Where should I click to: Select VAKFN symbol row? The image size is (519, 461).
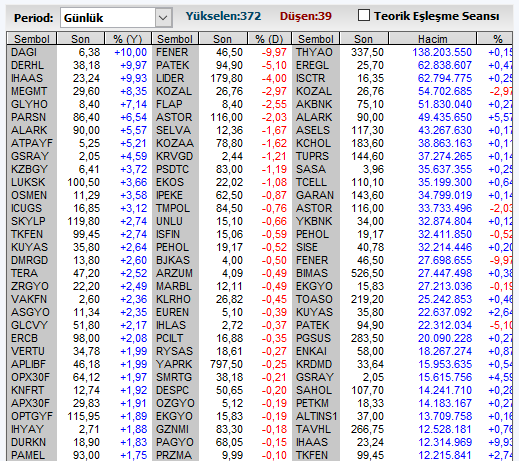(29, 299)
